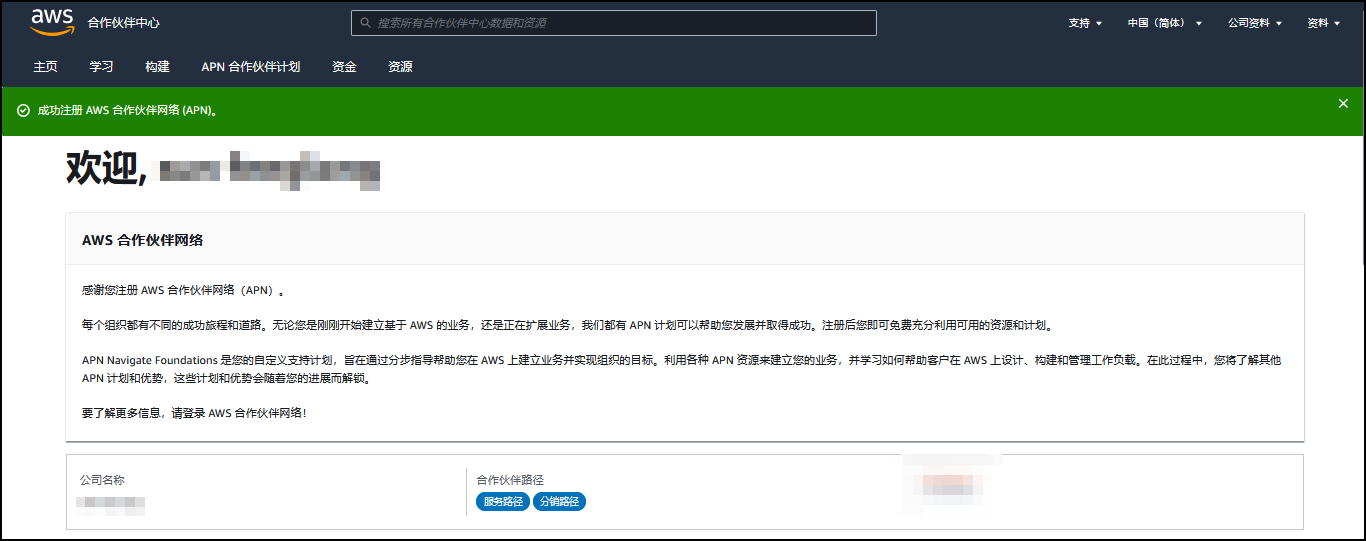1366x541 pixels.
Task: Click the 成功注册 AWS 合作伙伴网络 (APN) message
Action: 127,110
